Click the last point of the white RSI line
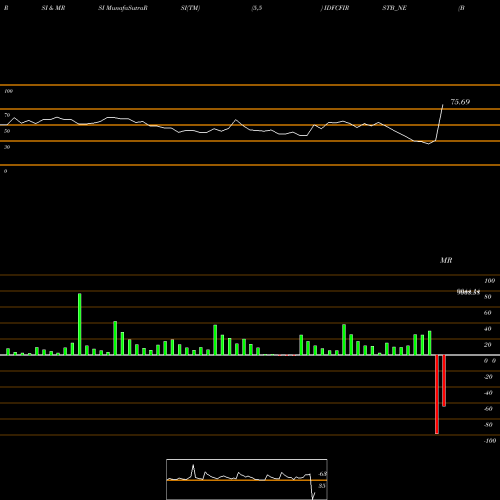This screenshot has height=500, width=500. 443,105
